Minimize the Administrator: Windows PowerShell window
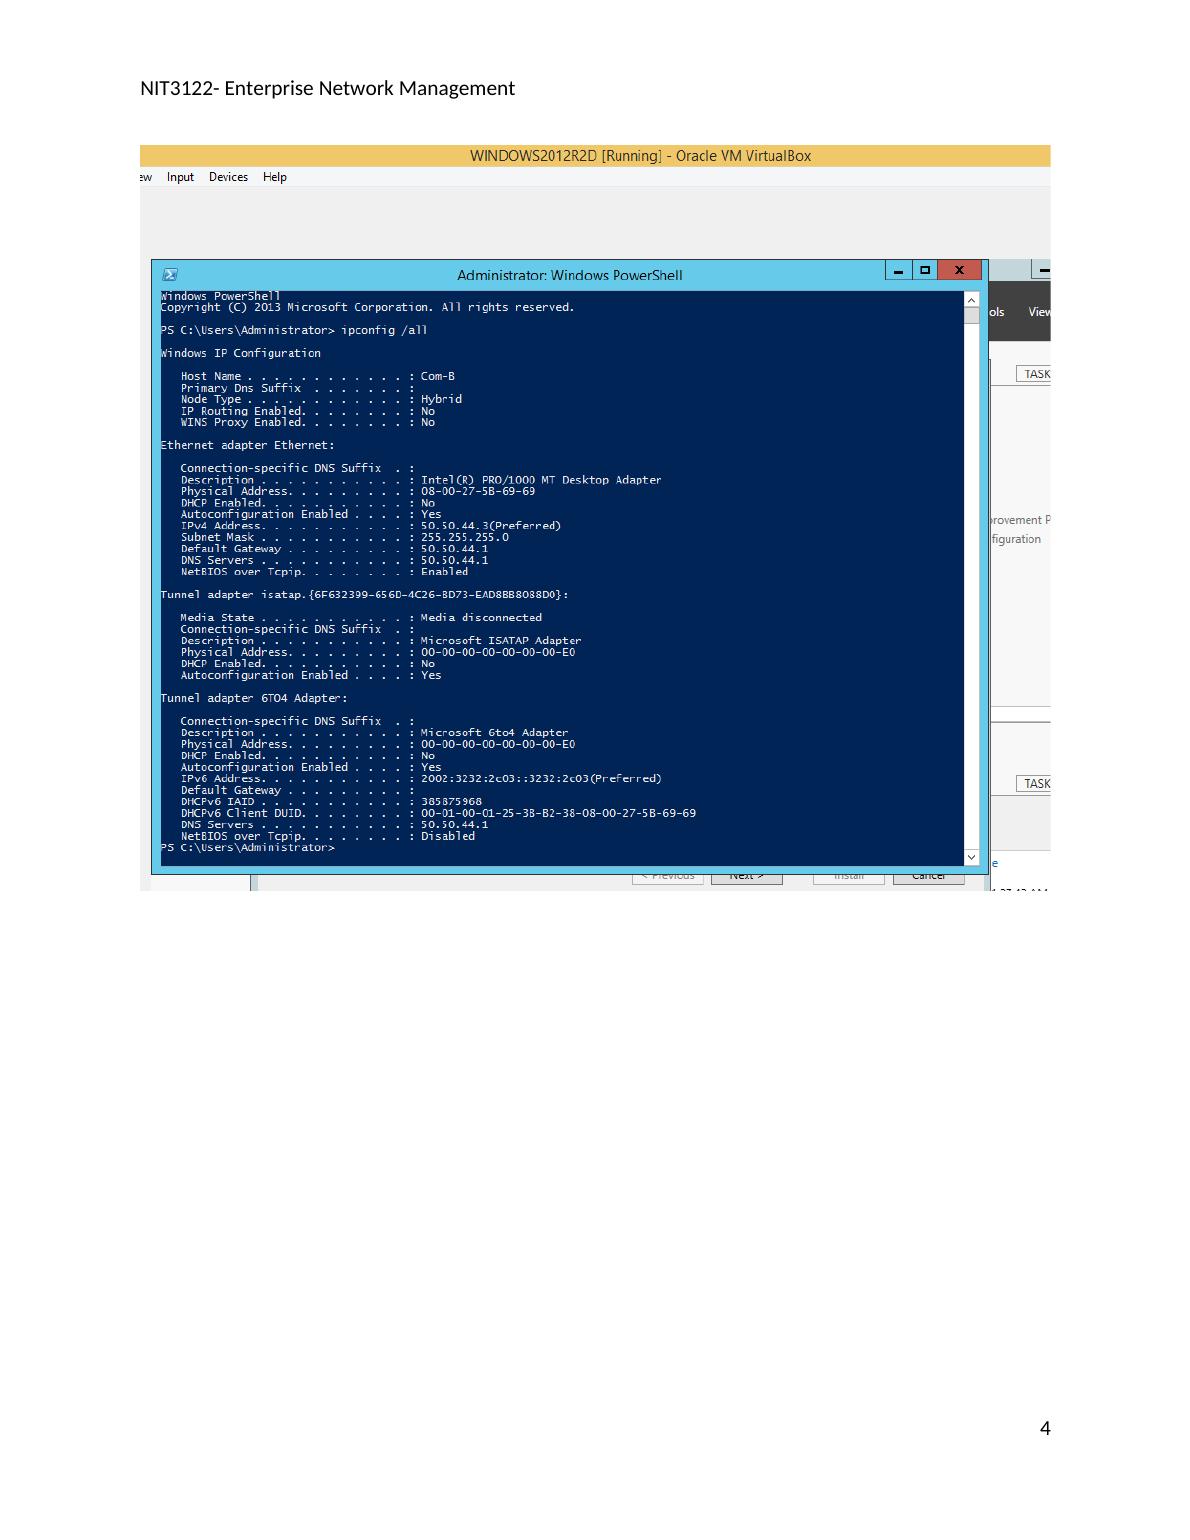This screenshot has height=1540, width=1190. tap(898, 271)
